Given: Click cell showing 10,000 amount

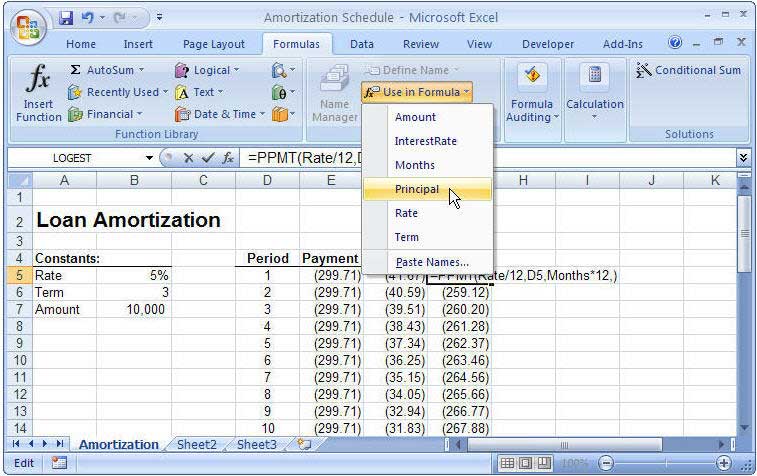Looking at the screenshot, I should click(x=134, y=309).
